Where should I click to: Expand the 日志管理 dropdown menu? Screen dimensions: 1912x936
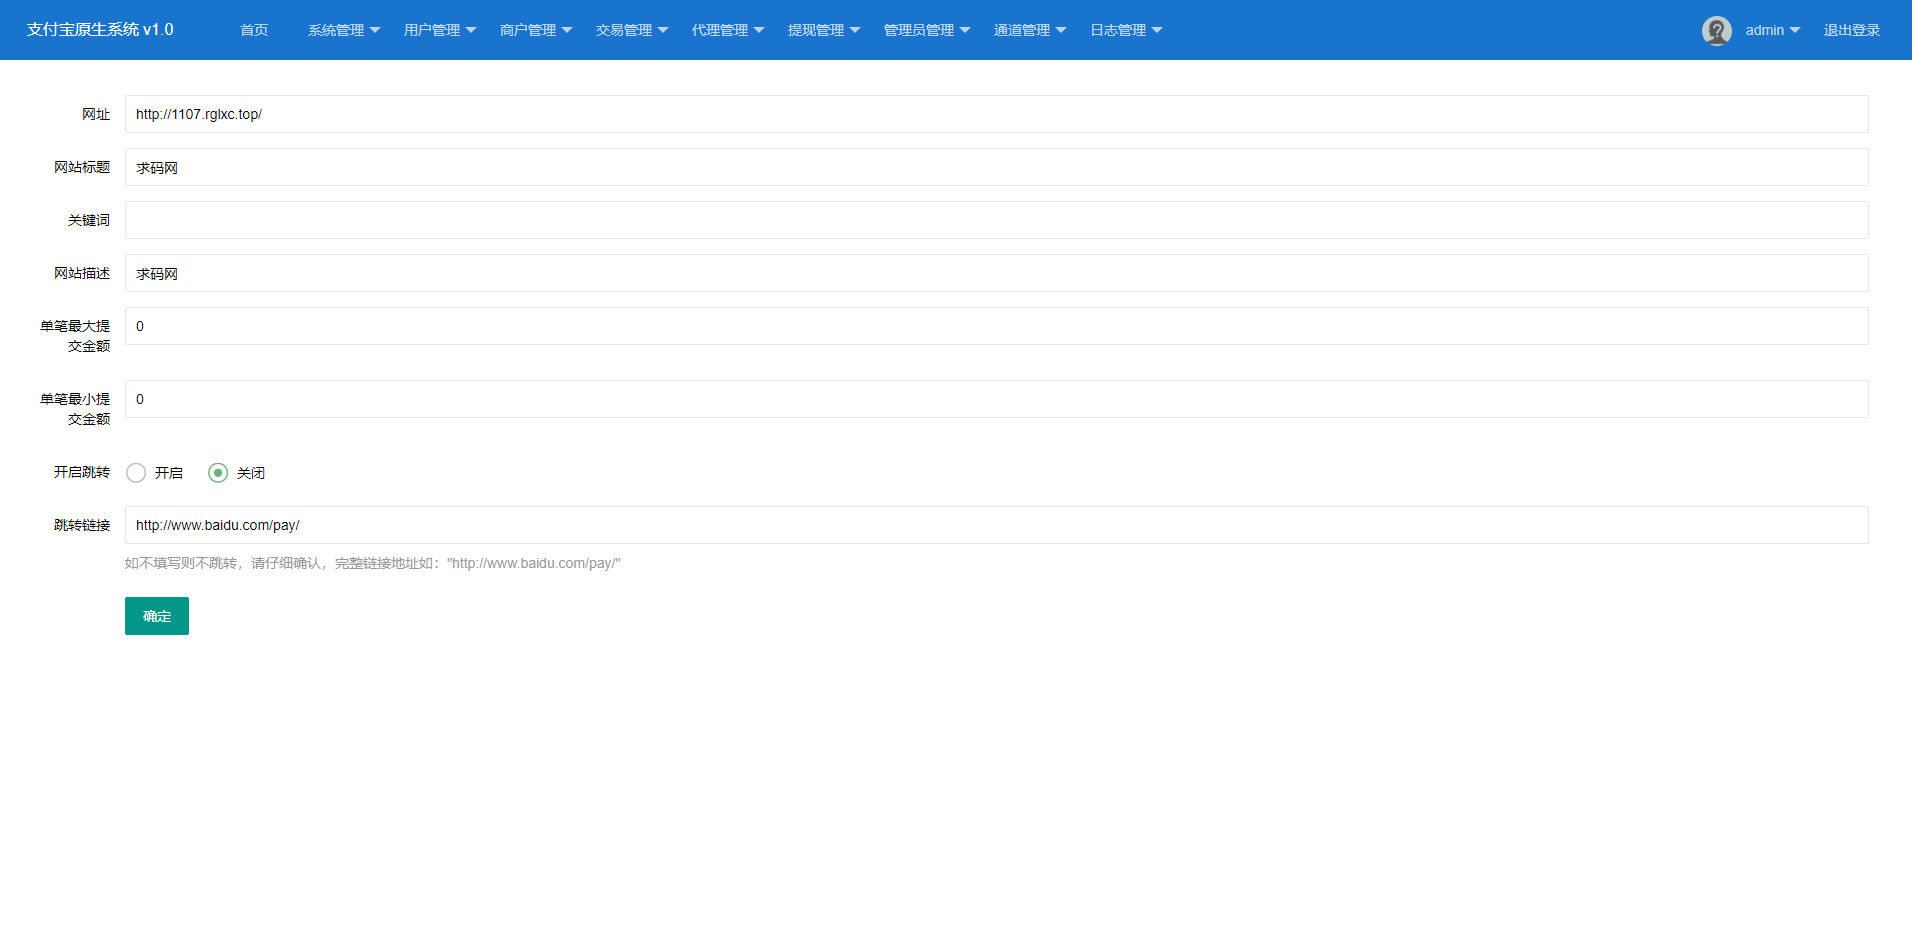(1125, 30)
